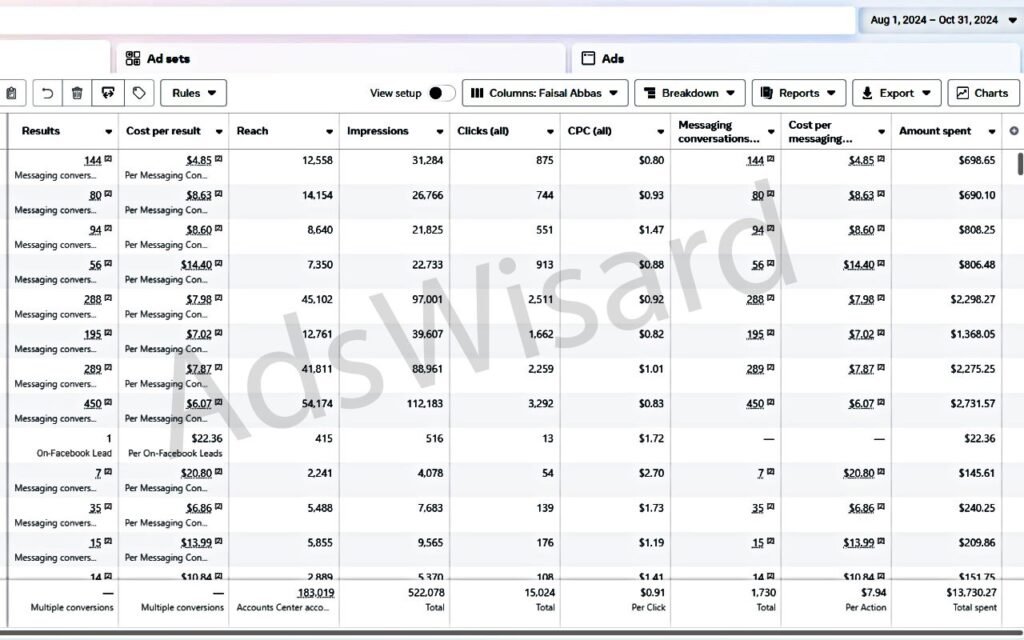Click the icon beside $14.40 in Cost per messaging column
The width and height of the screenshot is (1024, 640).
[880, 263]
